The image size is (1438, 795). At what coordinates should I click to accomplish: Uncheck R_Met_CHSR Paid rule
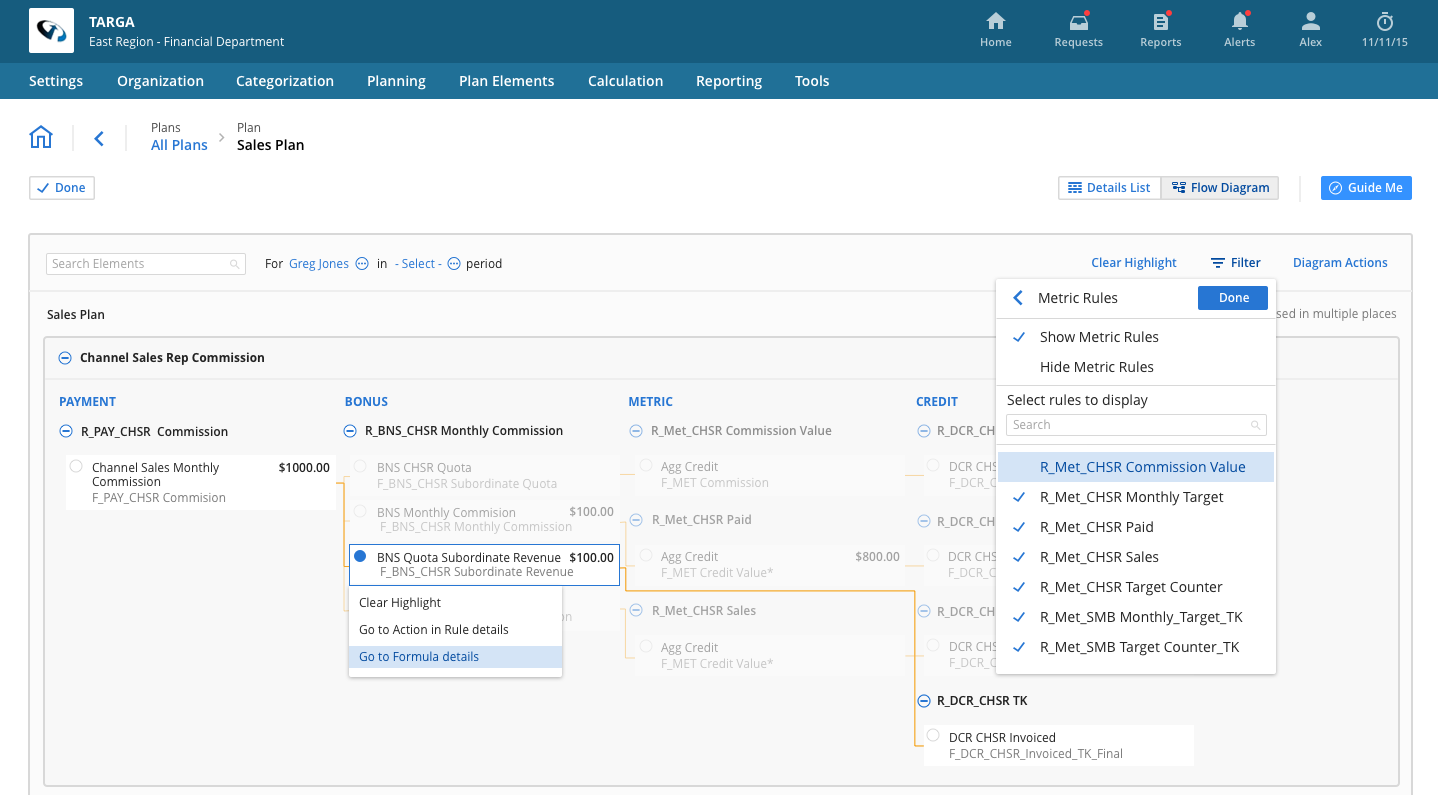click(x=1096, y=527)
